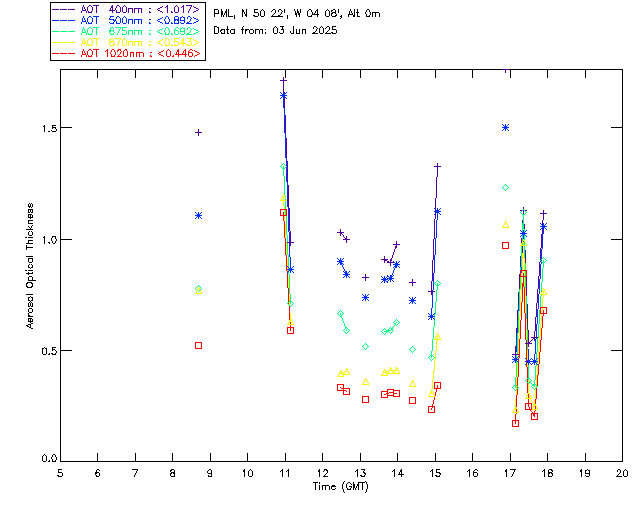Viewport: 640px width, 512px height.
Task: Click the 1.0 y-axis tick label
Action: pyautogui.click(x=49, y=240)
